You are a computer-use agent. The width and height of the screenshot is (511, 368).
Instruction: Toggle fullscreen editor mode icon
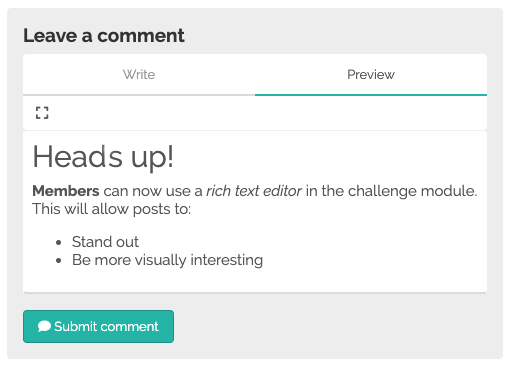tap(42, 113)
